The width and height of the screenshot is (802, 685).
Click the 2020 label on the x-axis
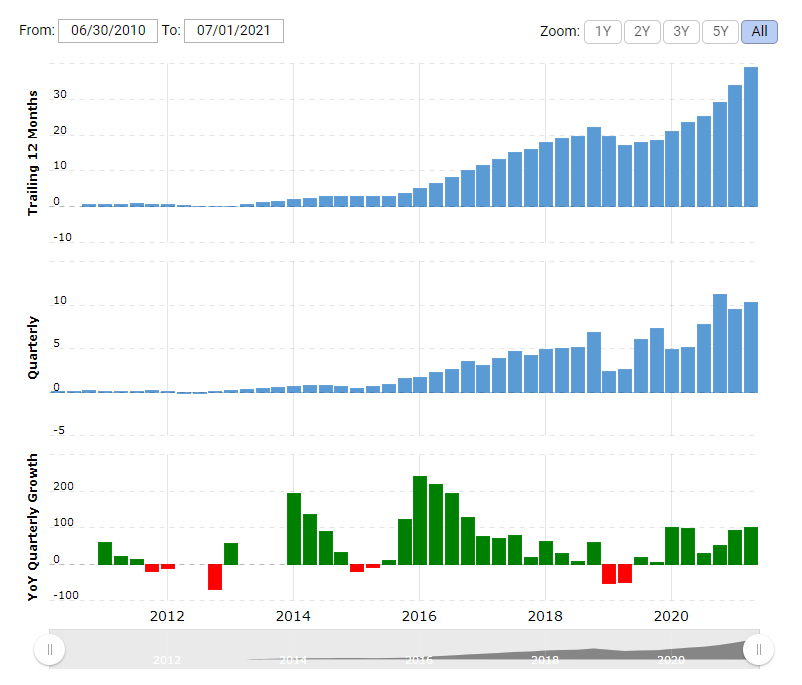coord(672,614)
